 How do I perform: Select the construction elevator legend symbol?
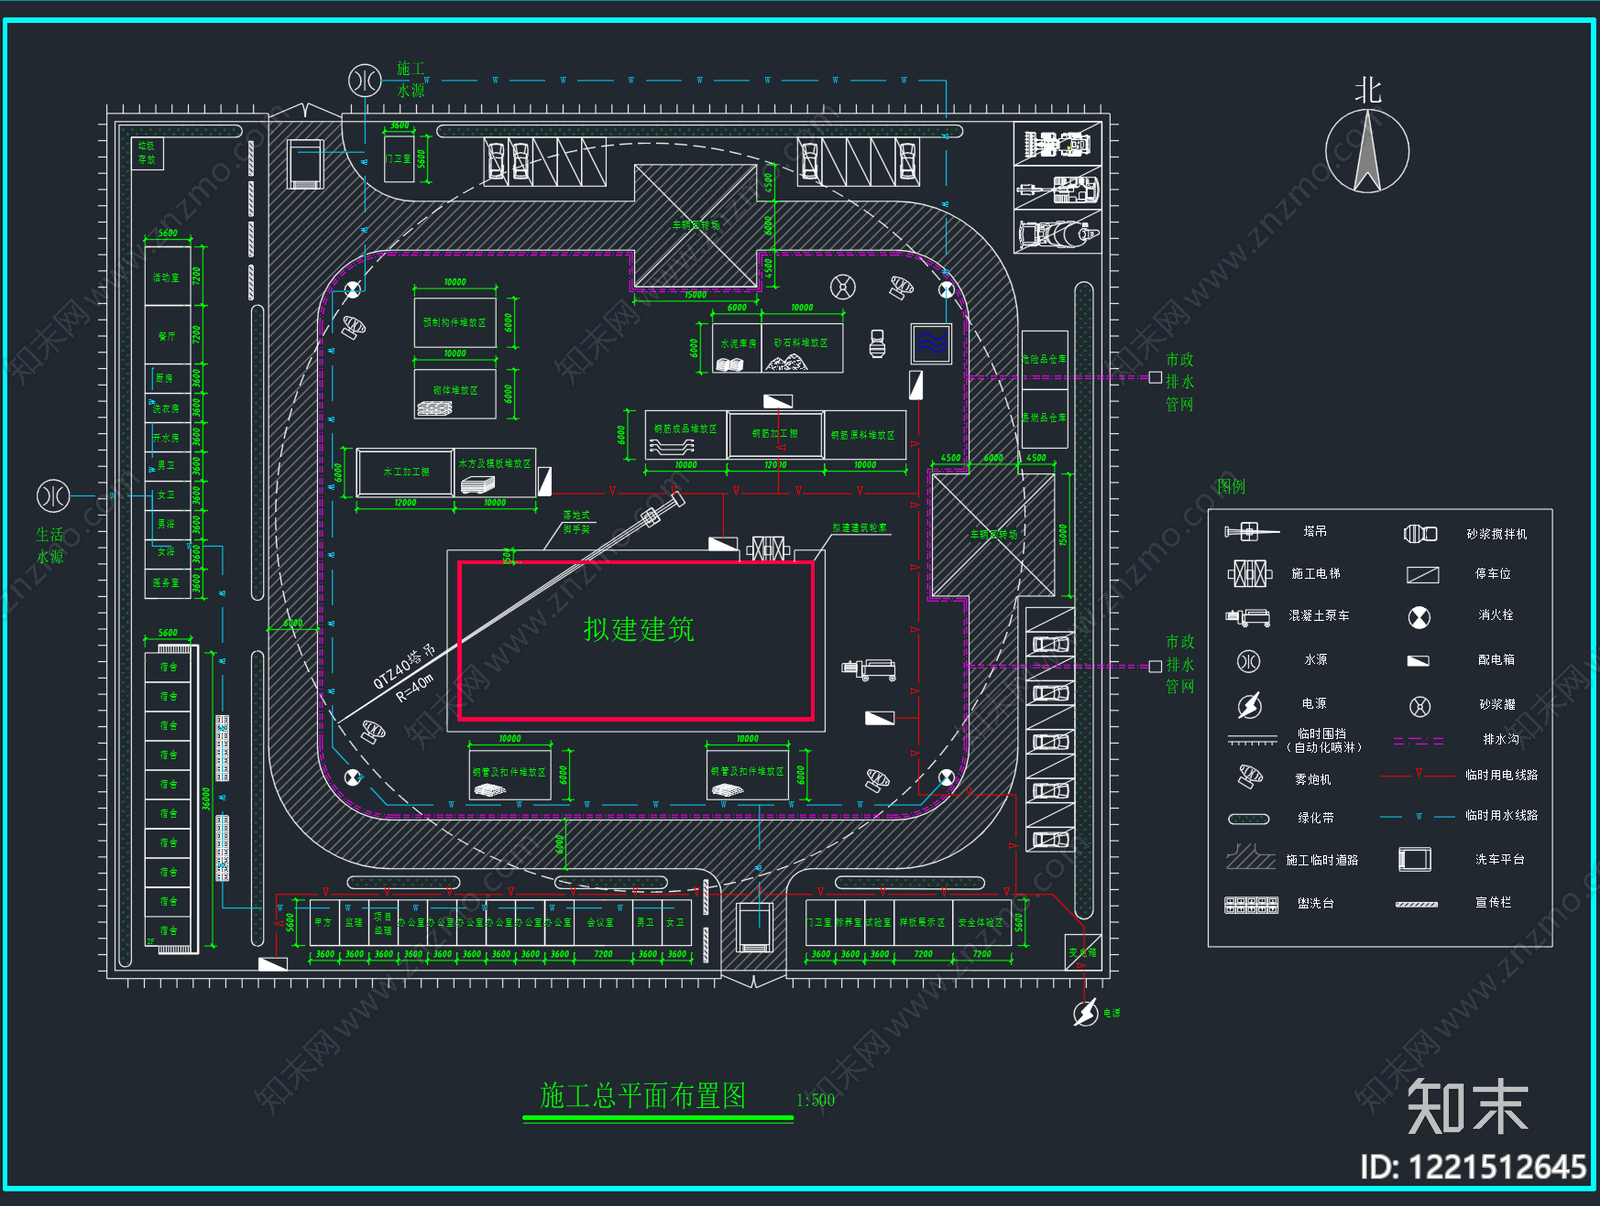[1250, 573]
